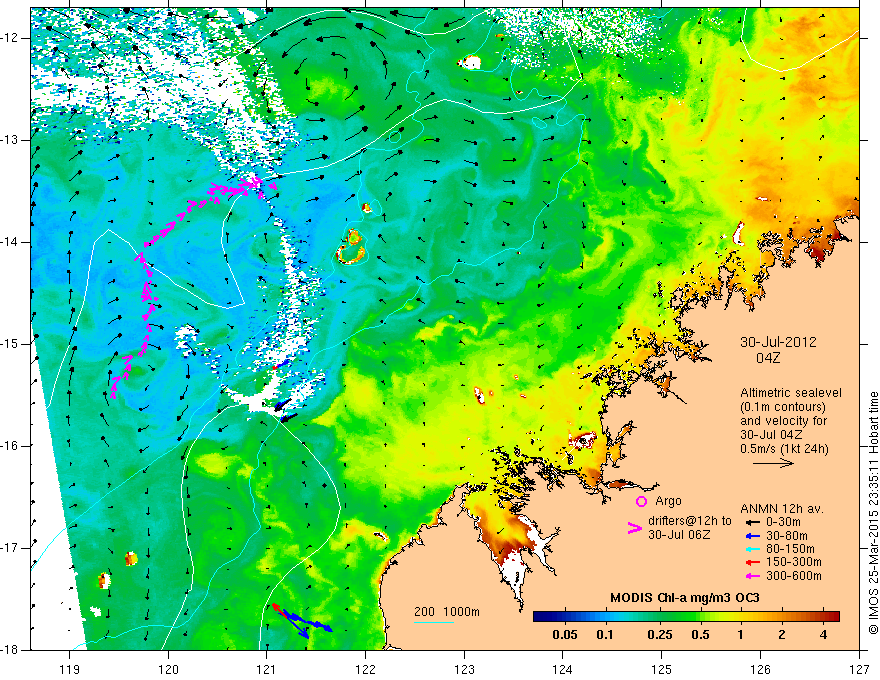
Task: Click the latitude axis label '-12'
Action: (x=12, y=38)
